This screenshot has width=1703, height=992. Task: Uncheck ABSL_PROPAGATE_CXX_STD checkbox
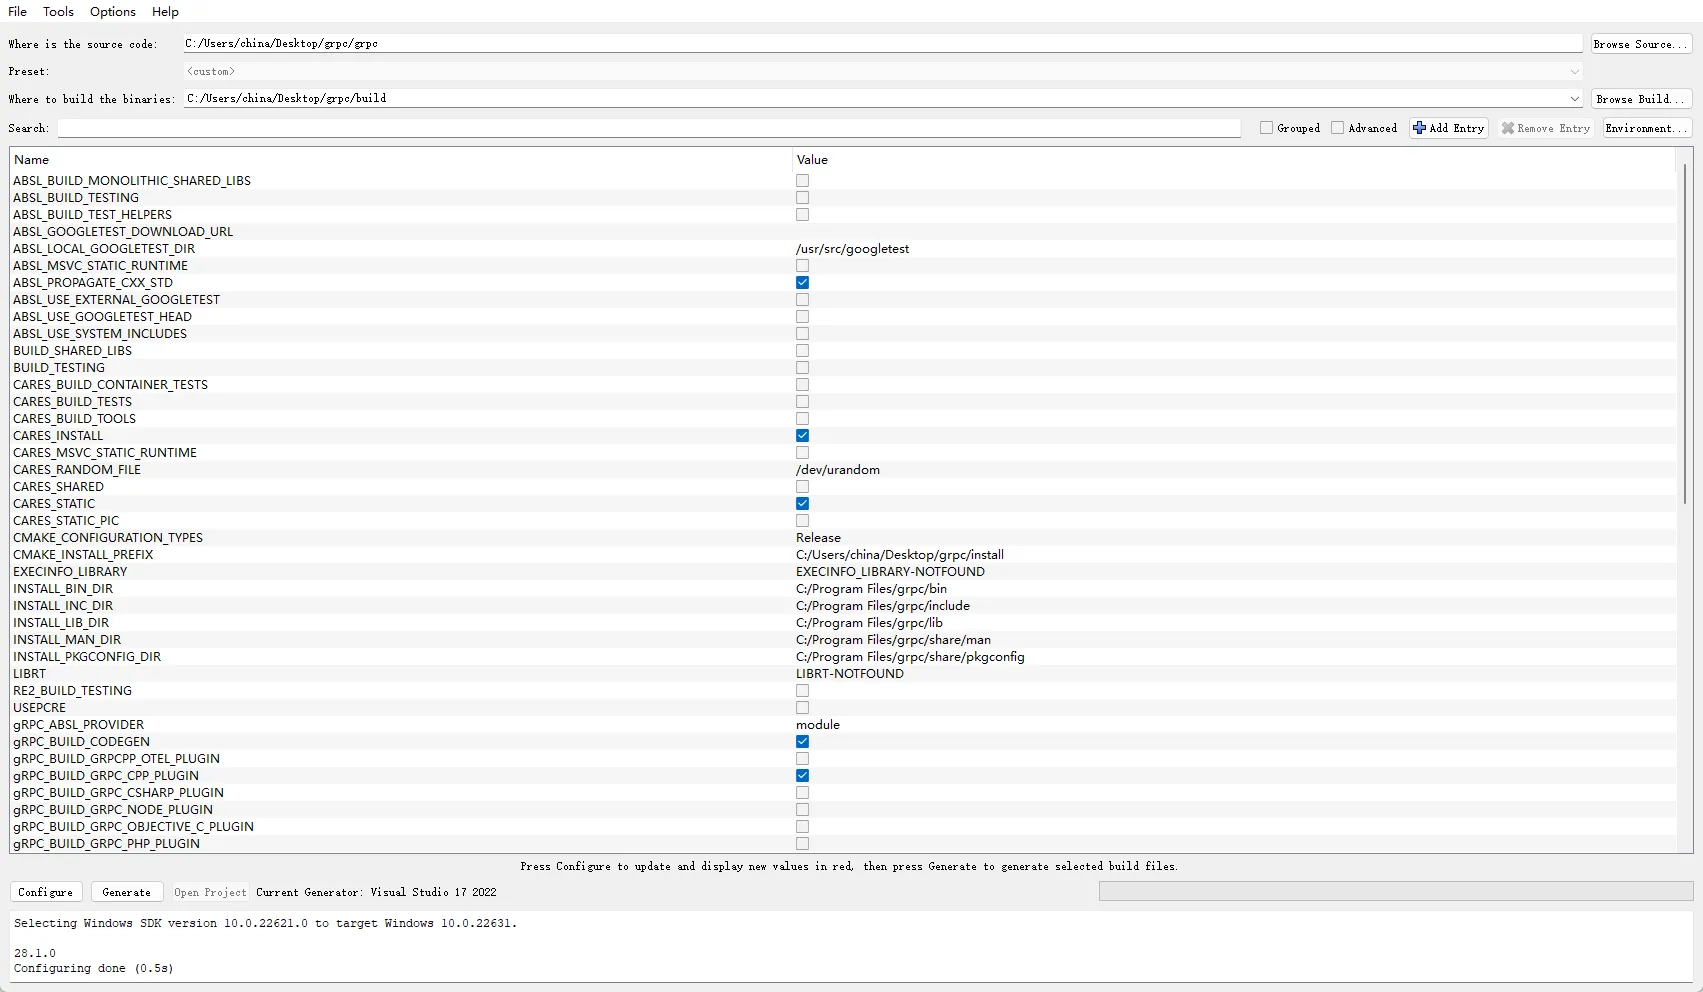click(802, 283)
